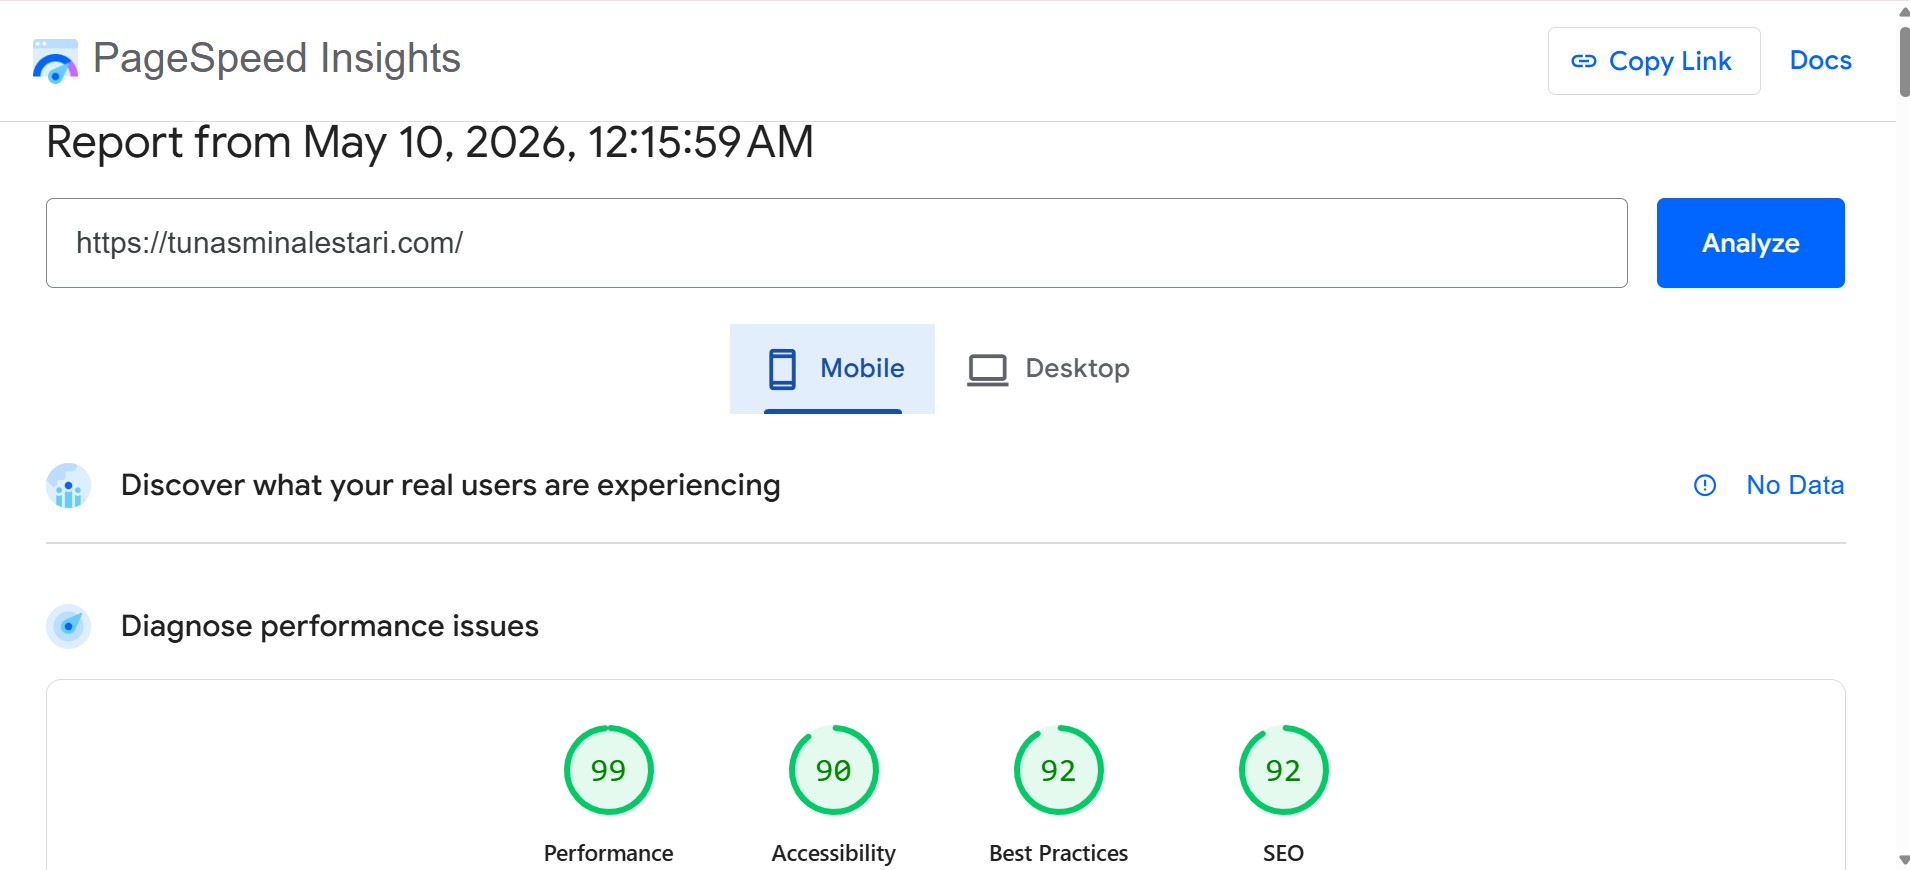Screen dimensions: 1910x870
Task: Click the SEO label
Action: (x=1283, y=853)
